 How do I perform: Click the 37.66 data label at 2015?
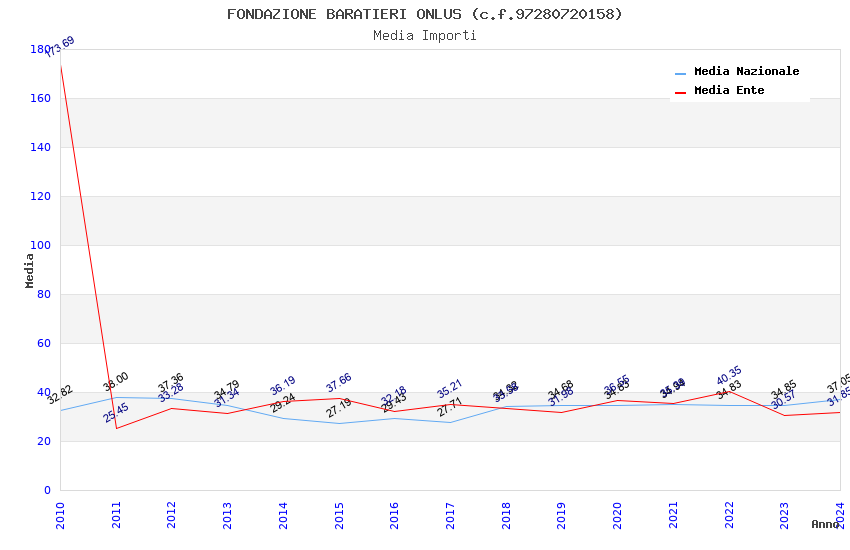pyautogui.click(x=339, y=383)
